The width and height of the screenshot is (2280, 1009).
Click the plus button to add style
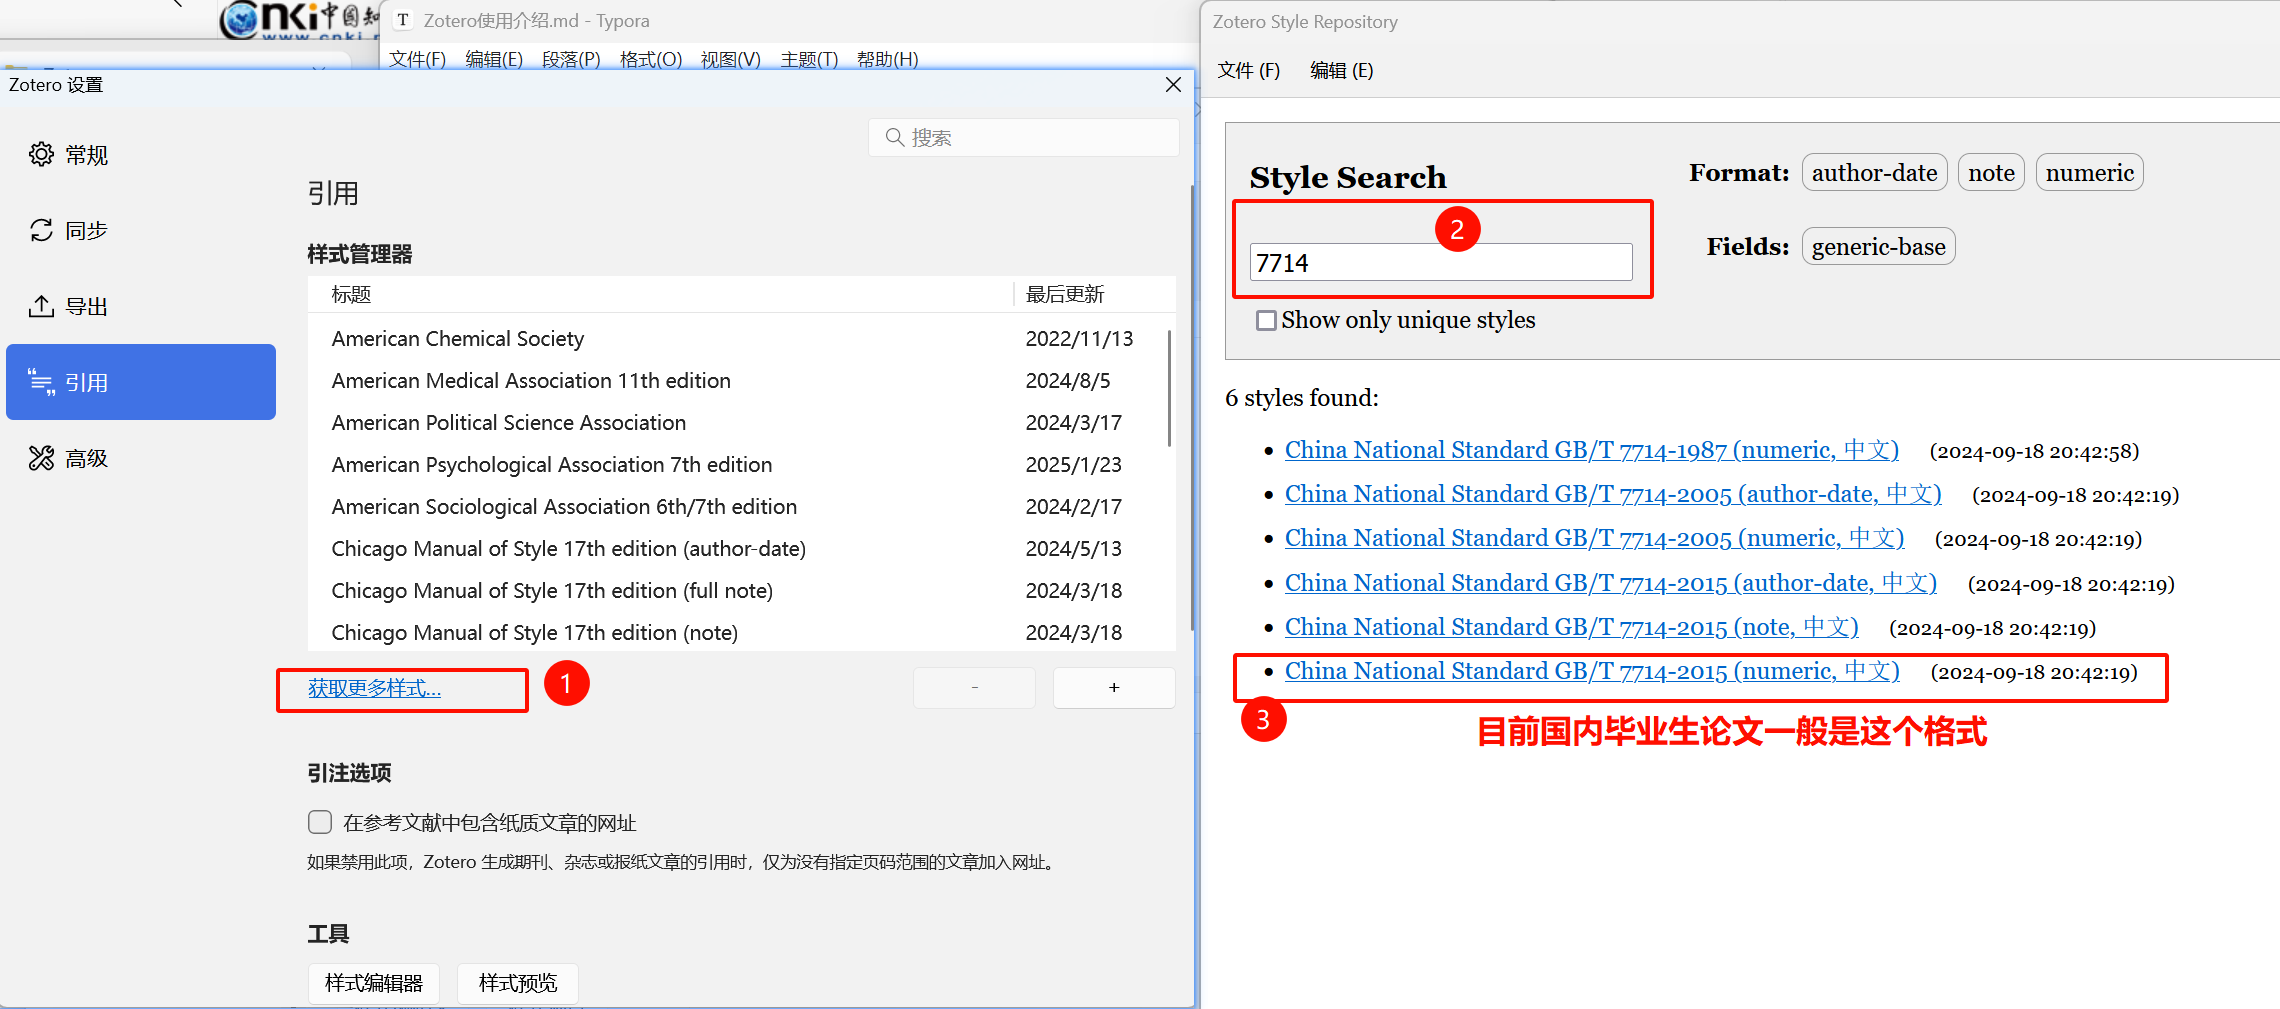(x=1113, y=688)
